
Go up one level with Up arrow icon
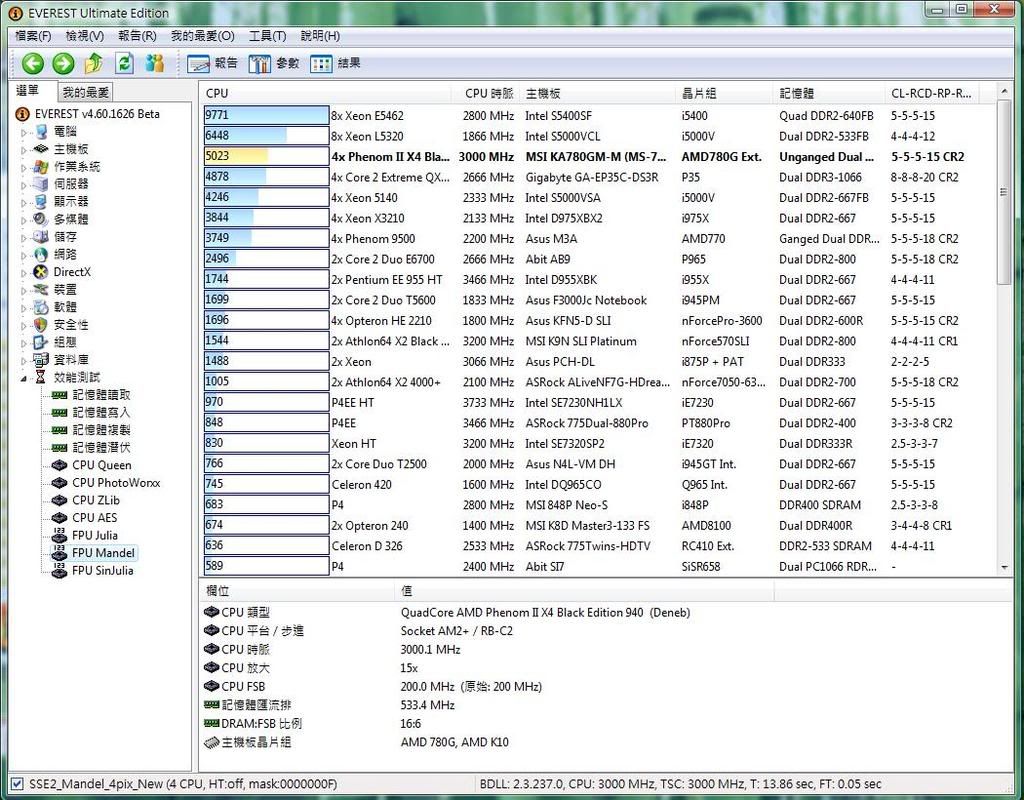[x=94, y=63]
